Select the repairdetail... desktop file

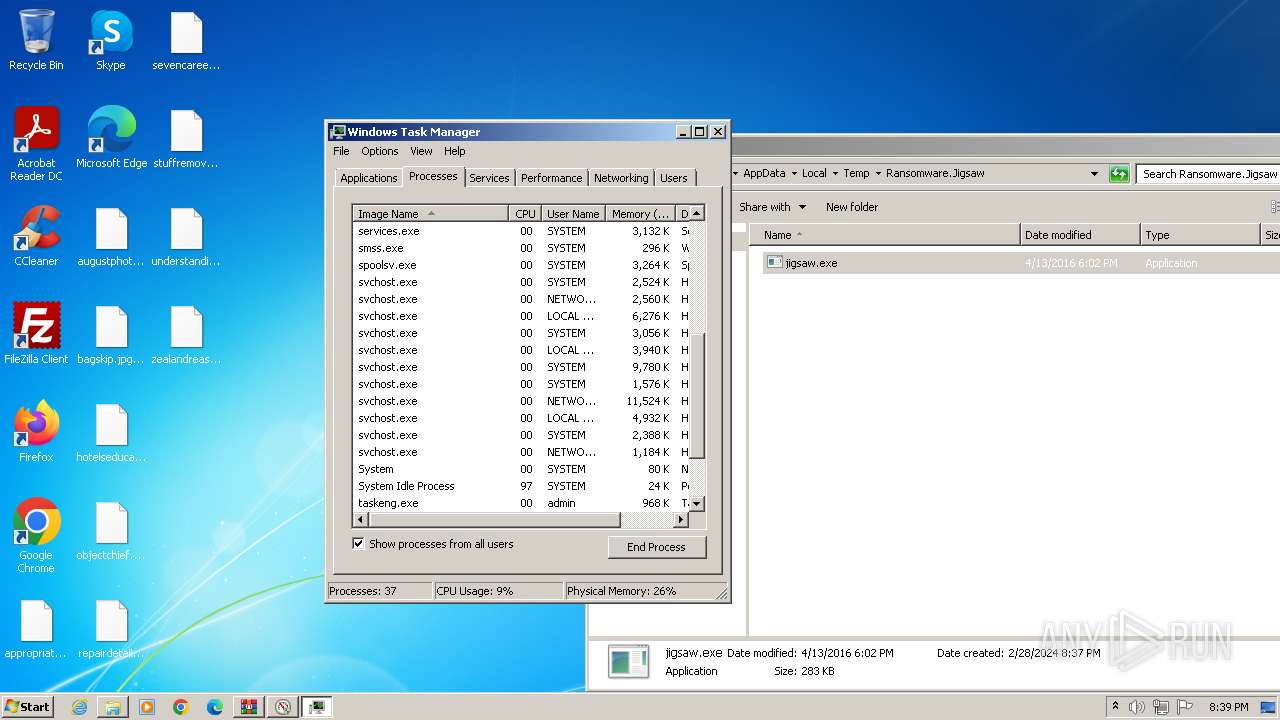pos(111,628)
